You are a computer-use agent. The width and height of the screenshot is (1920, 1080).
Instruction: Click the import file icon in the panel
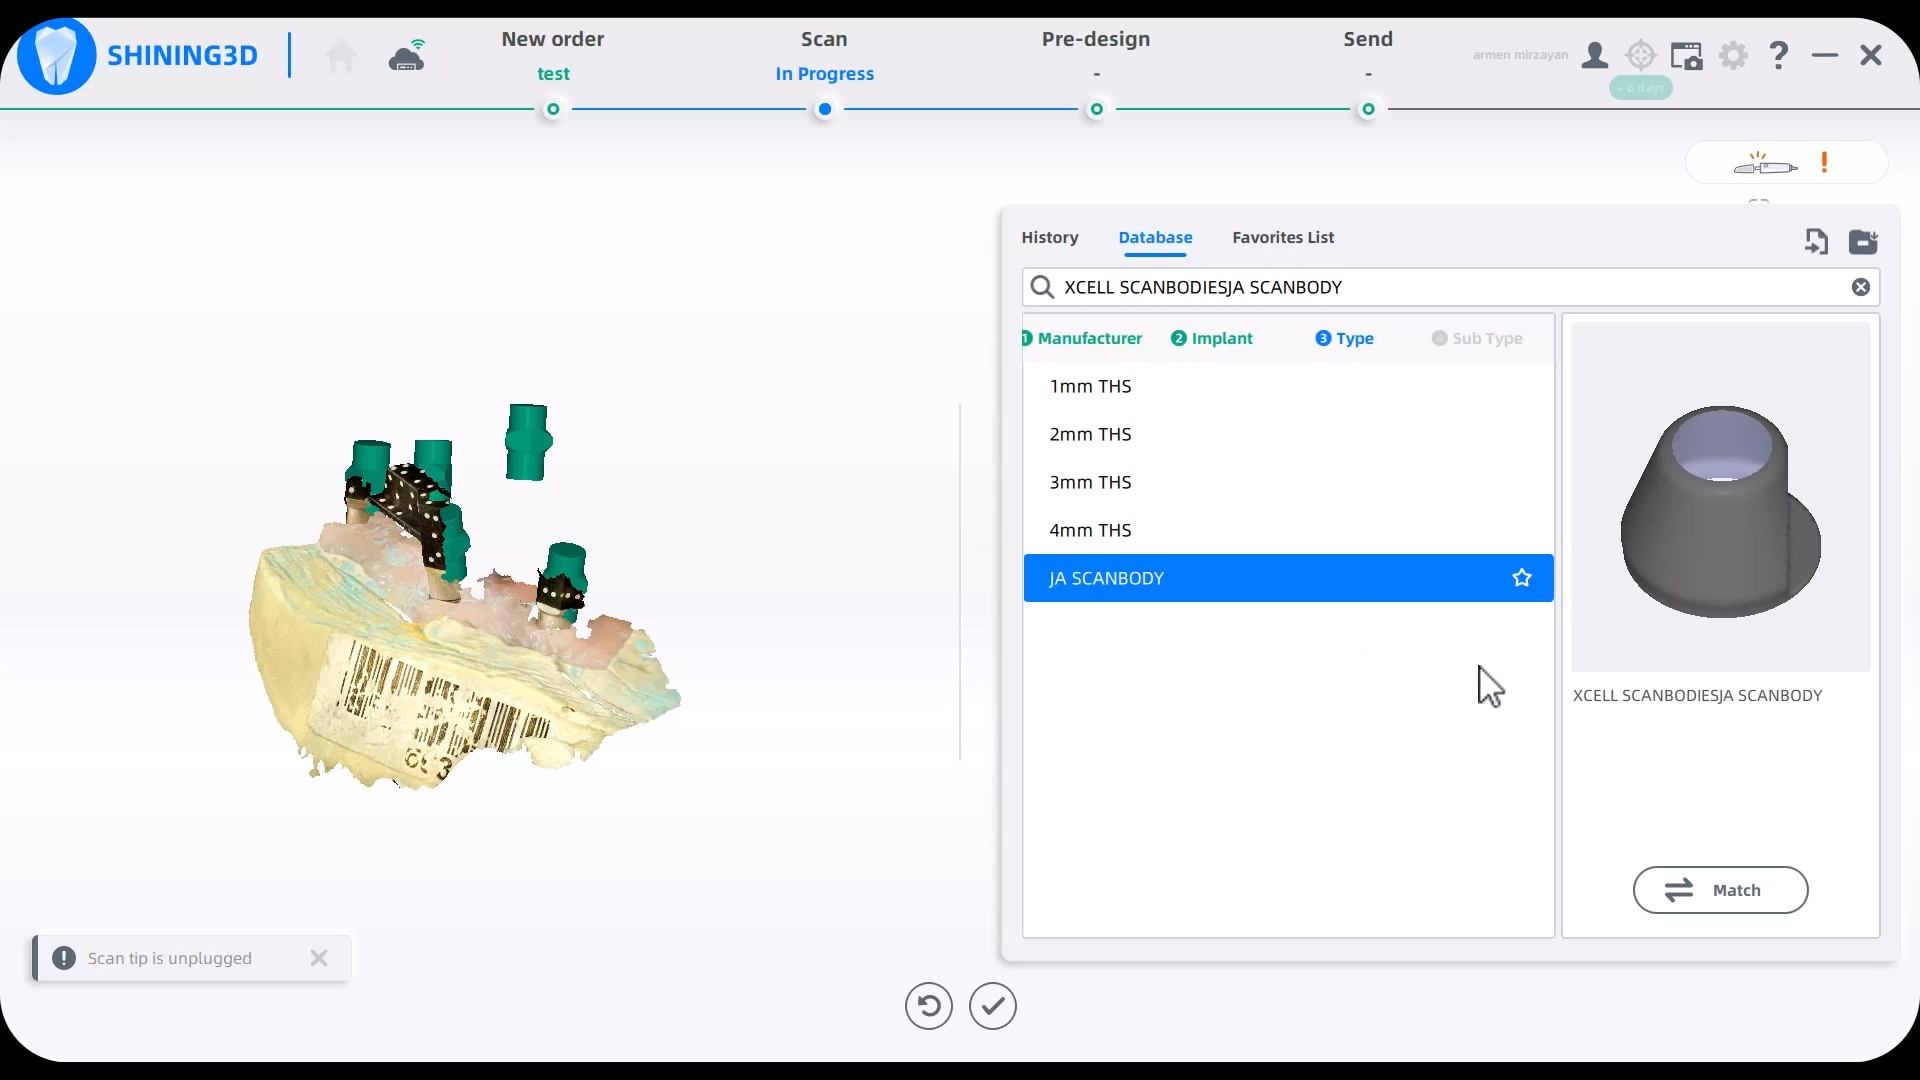click(x=1816, y=241)
